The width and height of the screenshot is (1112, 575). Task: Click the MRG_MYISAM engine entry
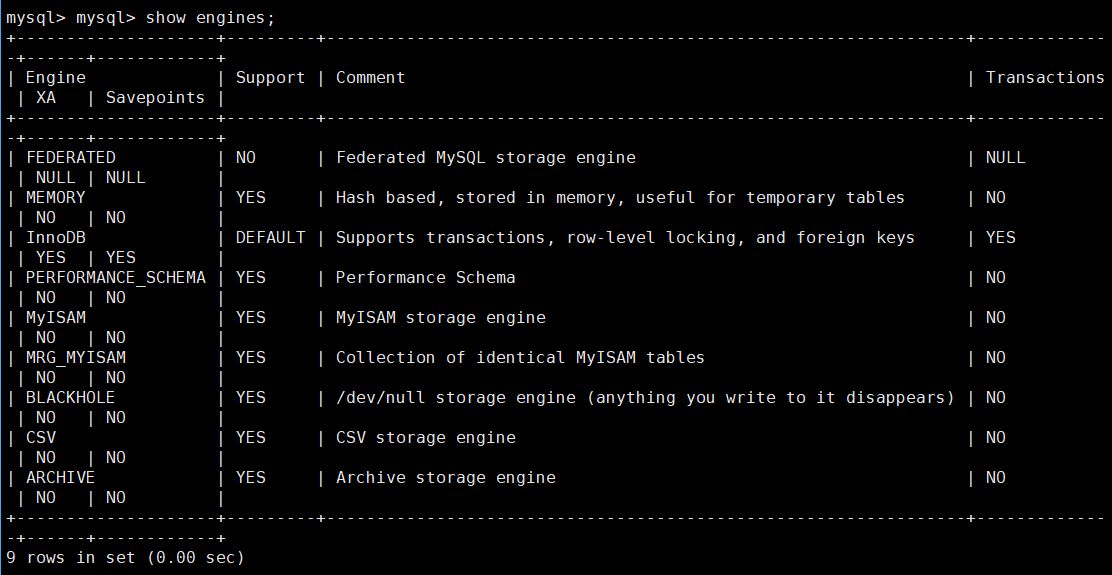point(75,357)
